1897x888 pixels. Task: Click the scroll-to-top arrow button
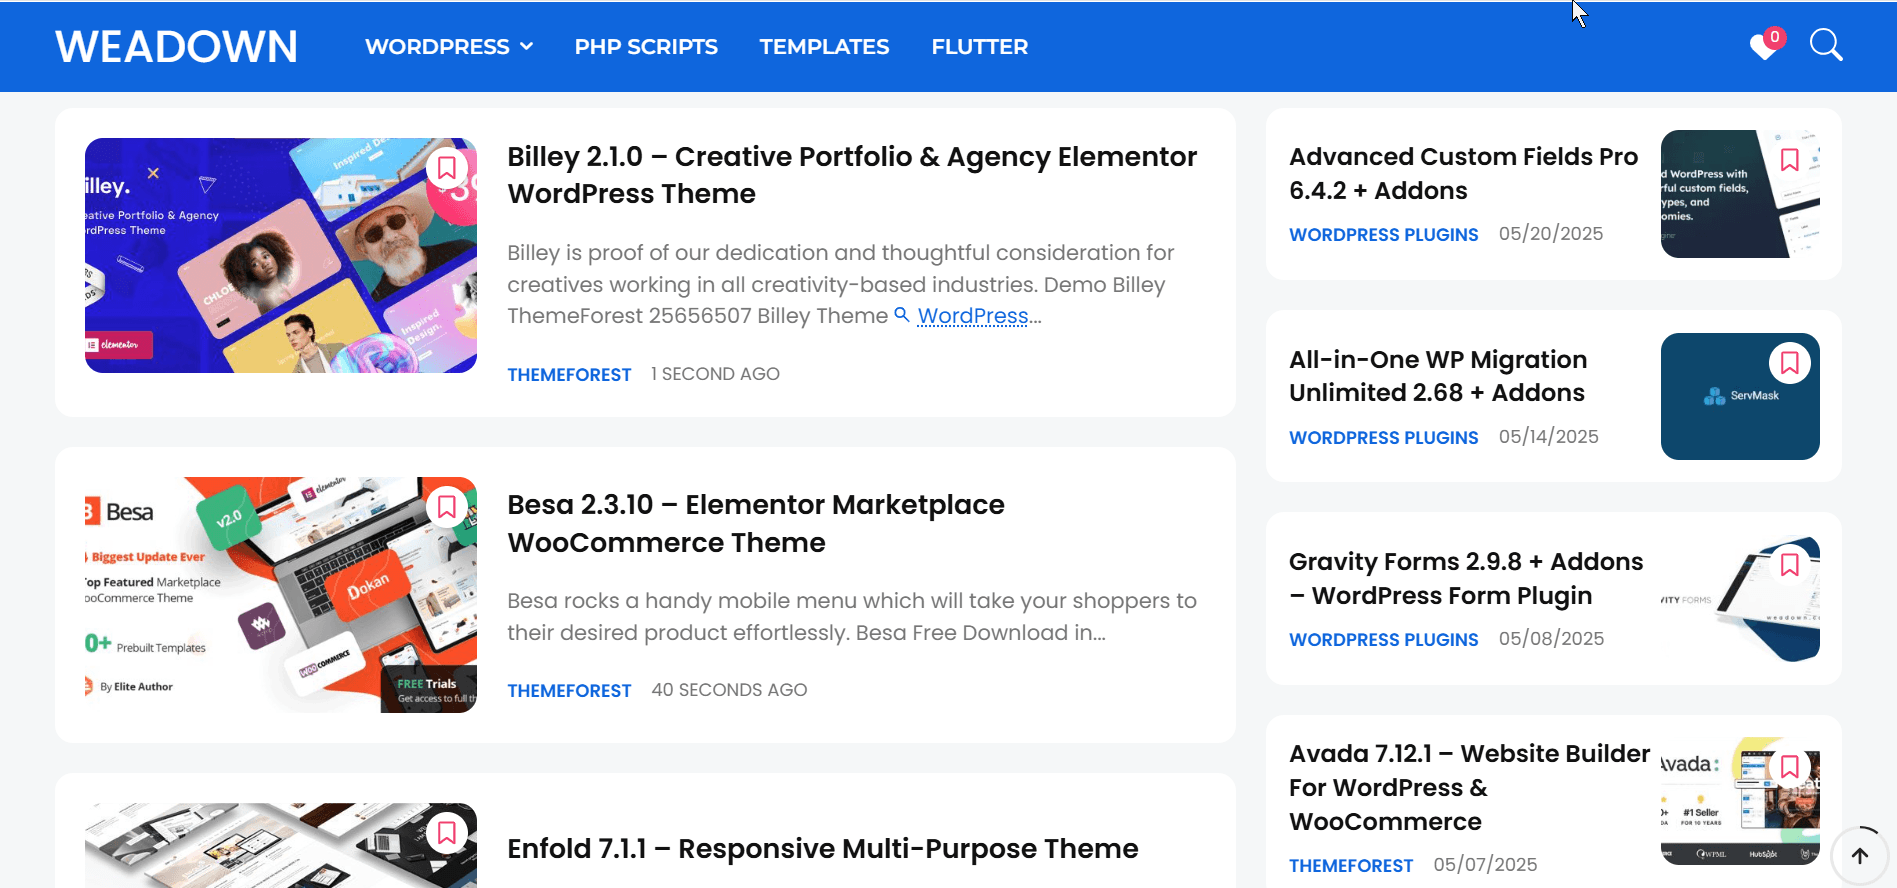coord(1859,855)
